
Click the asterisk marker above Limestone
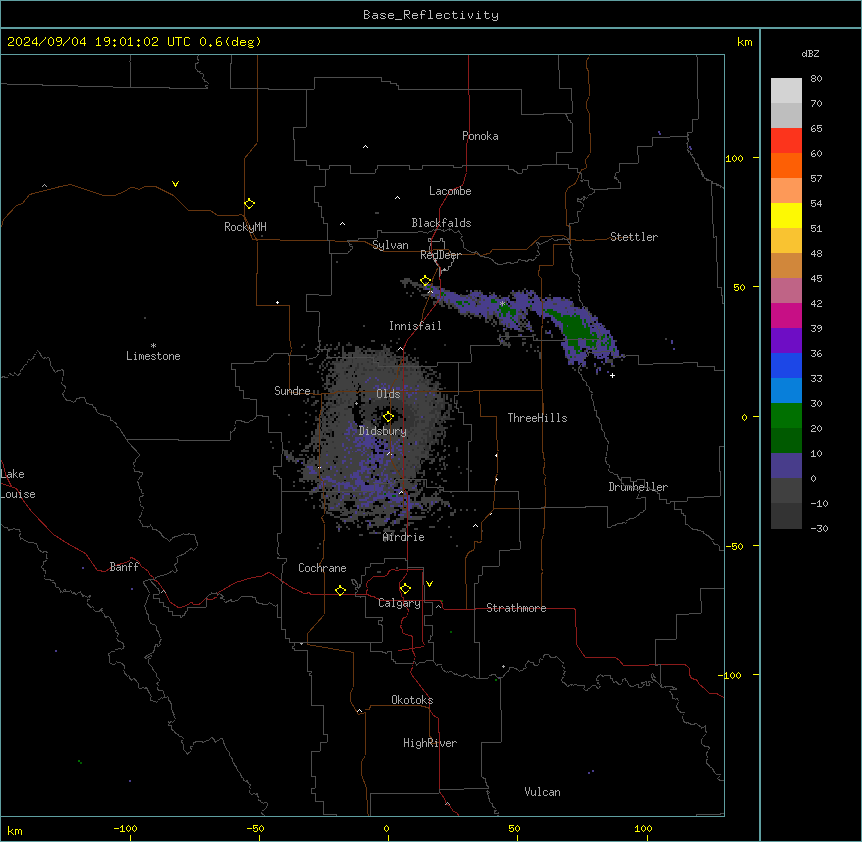153,346
